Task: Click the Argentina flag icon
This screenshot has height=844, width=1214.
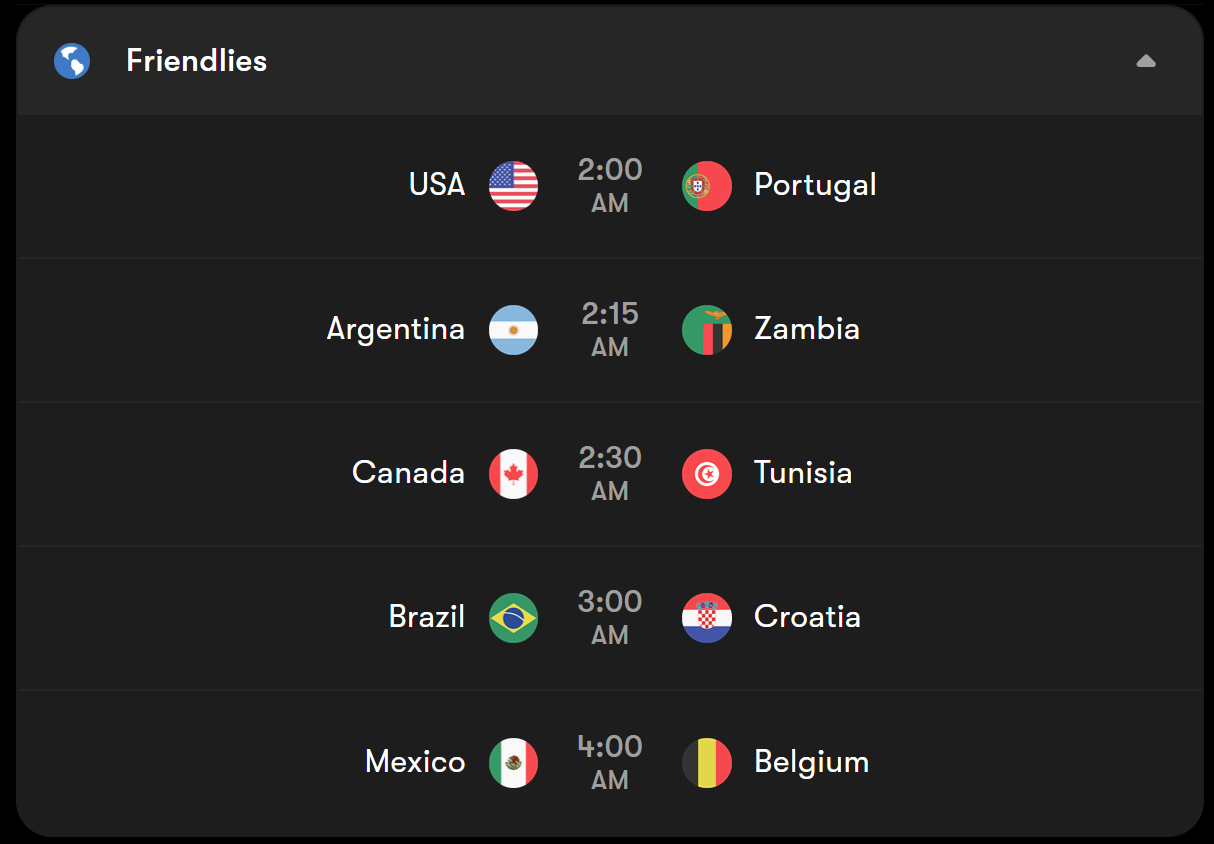Action: 513,330
